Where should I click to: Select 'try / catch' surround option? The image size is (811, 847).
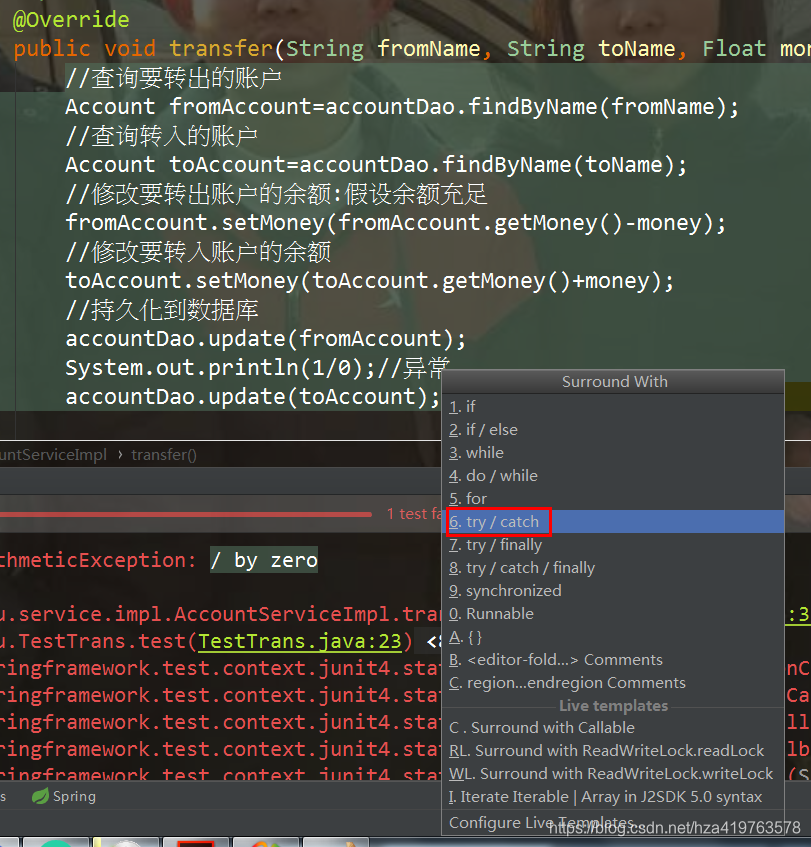pos(613,522)
